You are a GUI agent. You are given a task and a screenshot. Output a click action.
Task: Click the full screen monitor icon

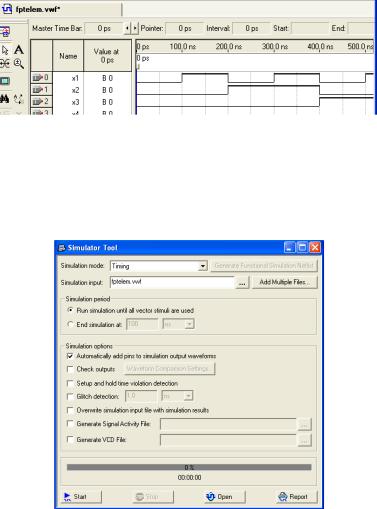tap(5, 81)
